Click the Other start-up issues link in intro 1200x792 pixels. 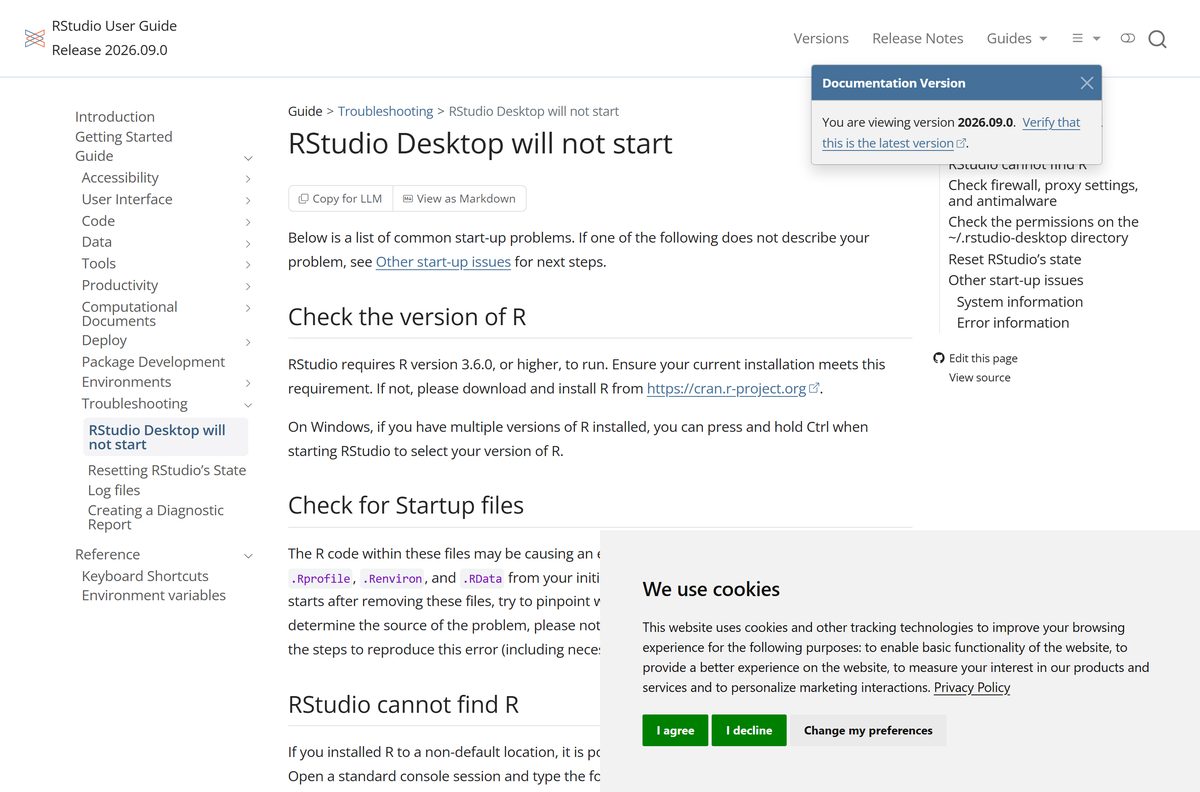(443, 262)
